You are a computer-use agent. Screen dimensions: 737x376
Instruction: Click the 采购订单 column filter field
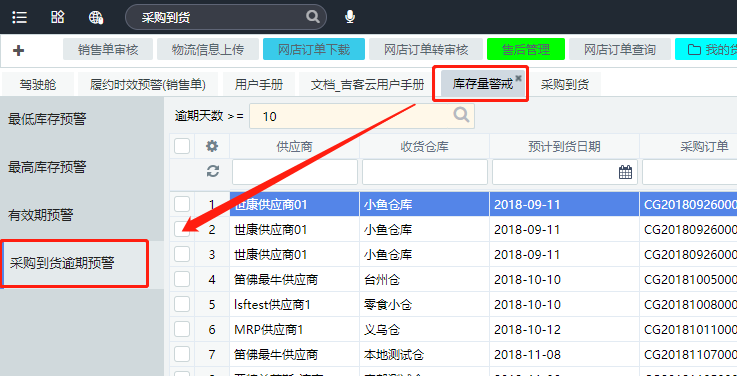tap(690, 172)
